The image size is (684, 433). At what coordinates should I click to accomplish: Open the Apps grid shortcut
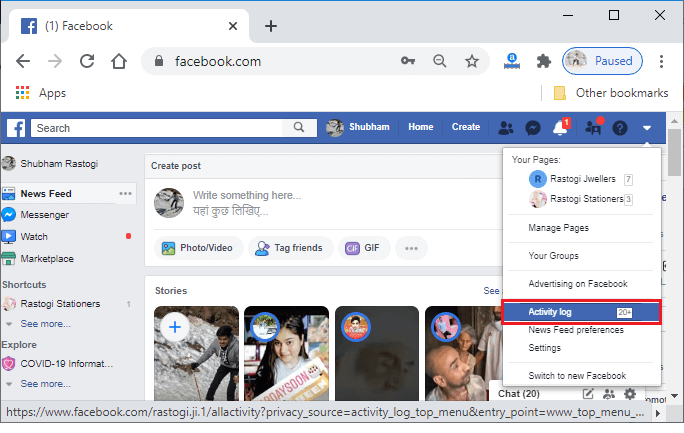[41, 93]
